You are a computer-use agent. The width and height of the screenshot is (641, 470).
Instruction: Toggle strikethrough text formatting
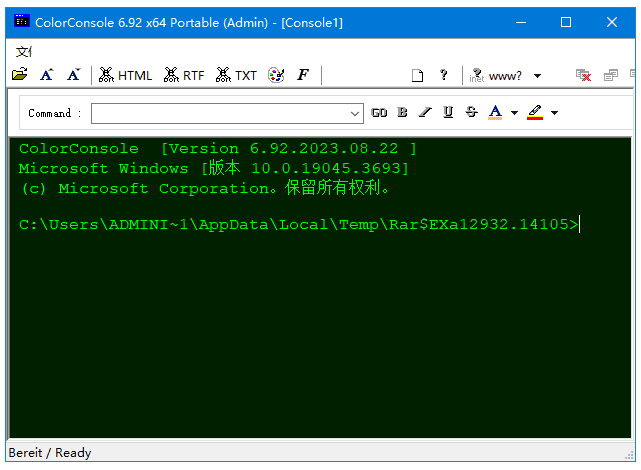tap(471, 113)
